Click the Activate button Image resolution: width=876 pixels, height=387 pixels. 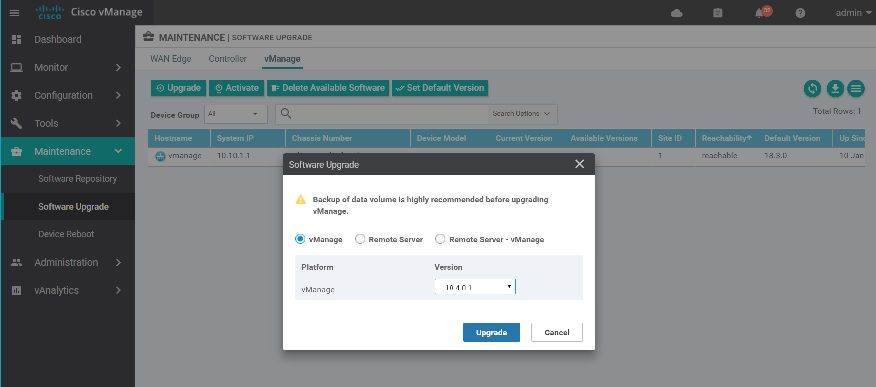coord(237,88)
